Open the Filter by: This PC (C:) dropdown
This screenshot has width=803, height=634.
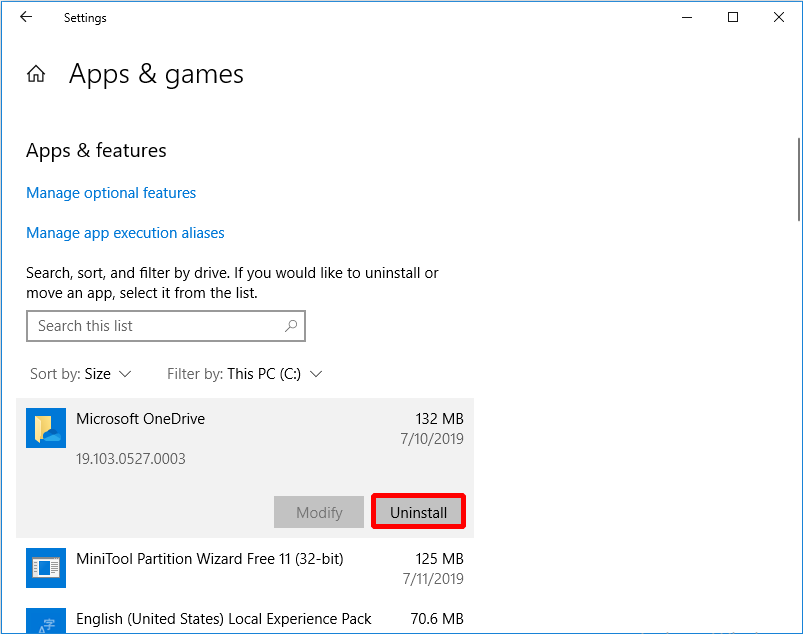click(x=245, y=374)
